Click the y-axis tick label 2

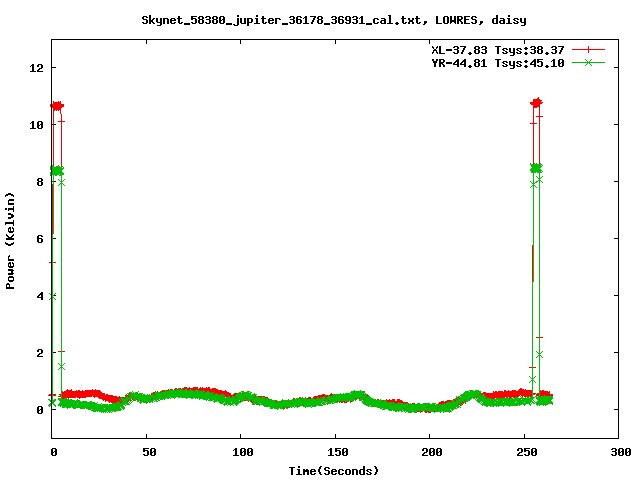pos(40,353)
